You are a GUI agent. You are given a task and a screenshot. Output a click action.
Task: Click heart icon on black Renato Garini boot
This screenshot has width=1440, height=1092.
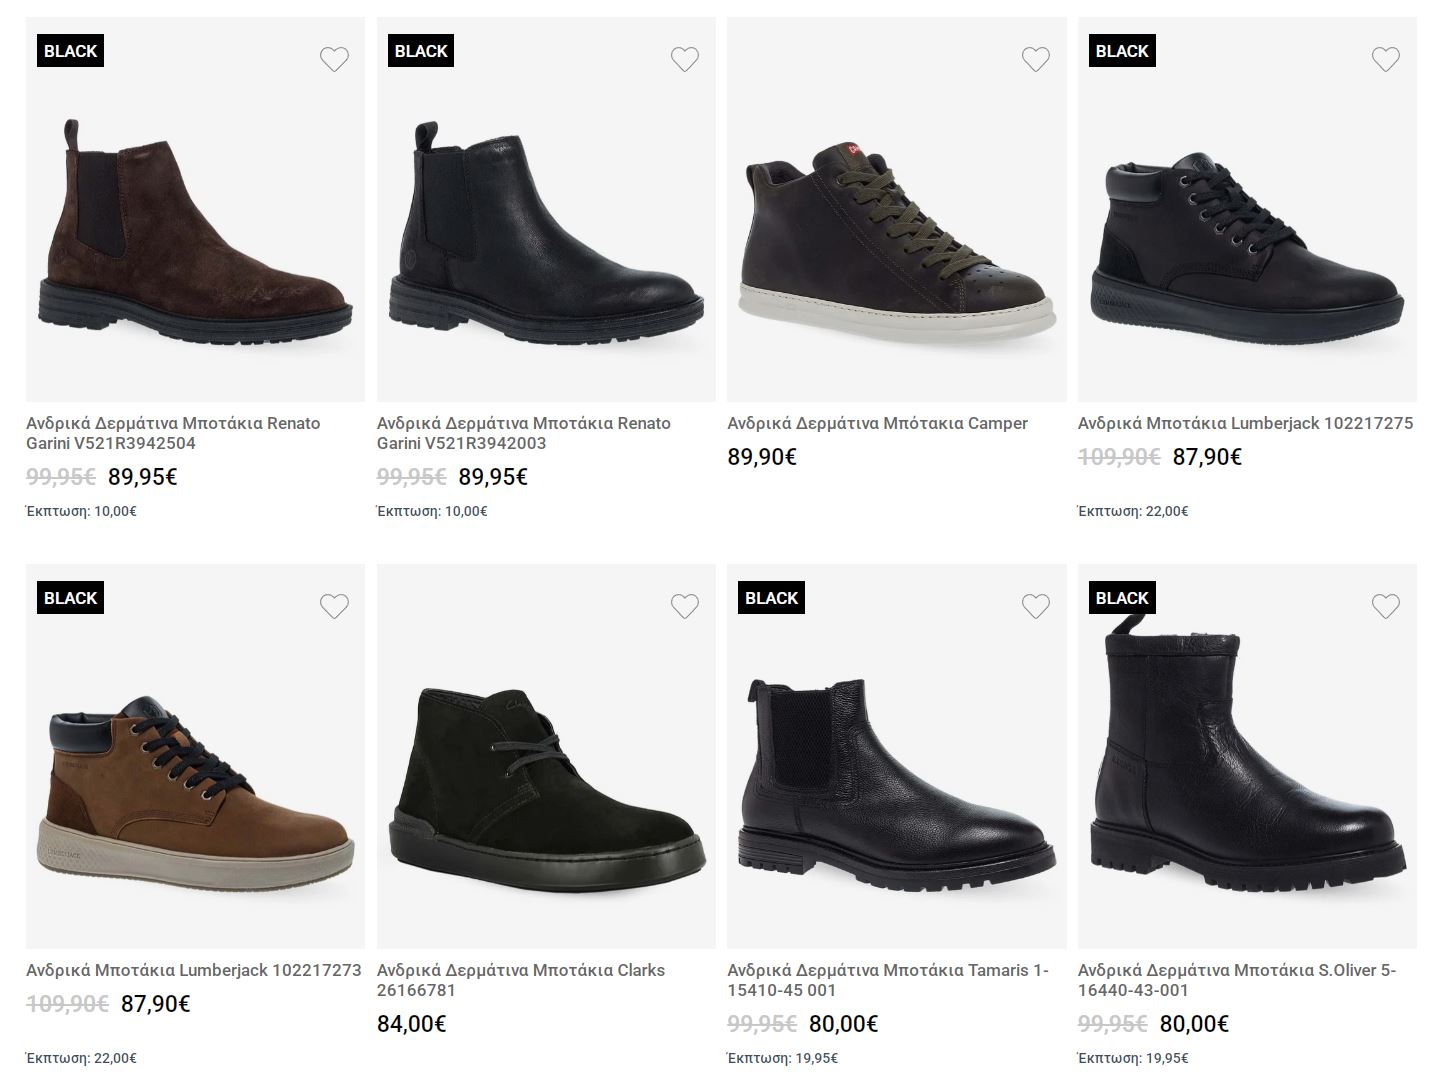pos(685,60)
